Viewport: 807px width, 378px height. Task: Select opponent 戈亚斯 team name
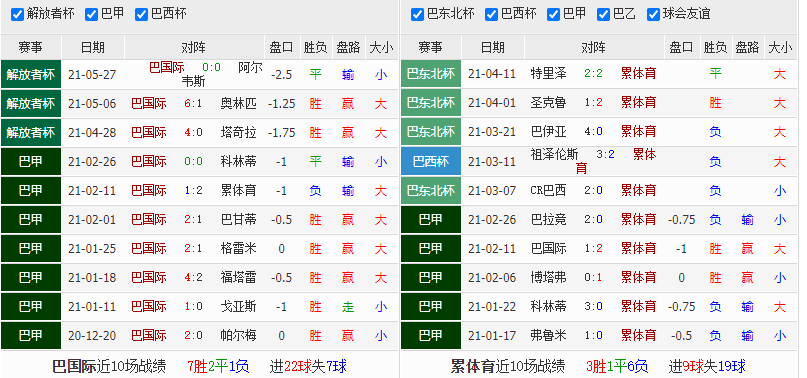238,306
